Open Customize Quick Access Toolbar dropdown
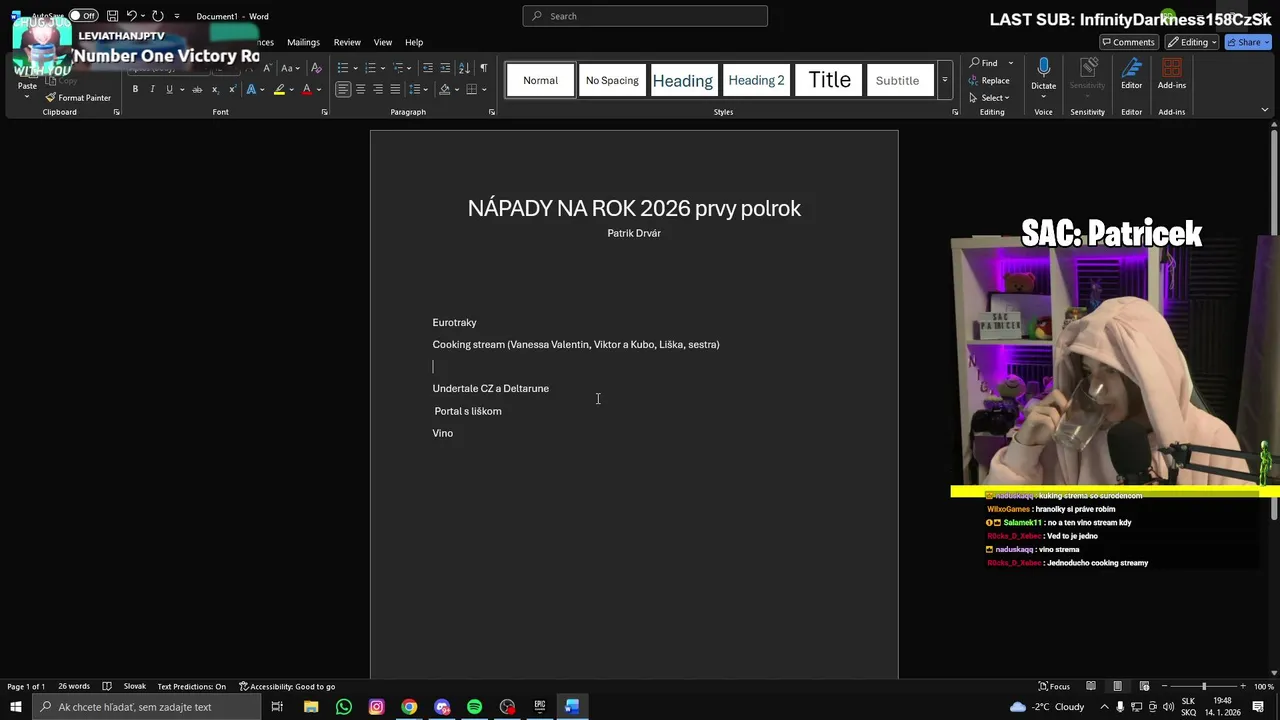The image size is (1280, 720). 177,16
